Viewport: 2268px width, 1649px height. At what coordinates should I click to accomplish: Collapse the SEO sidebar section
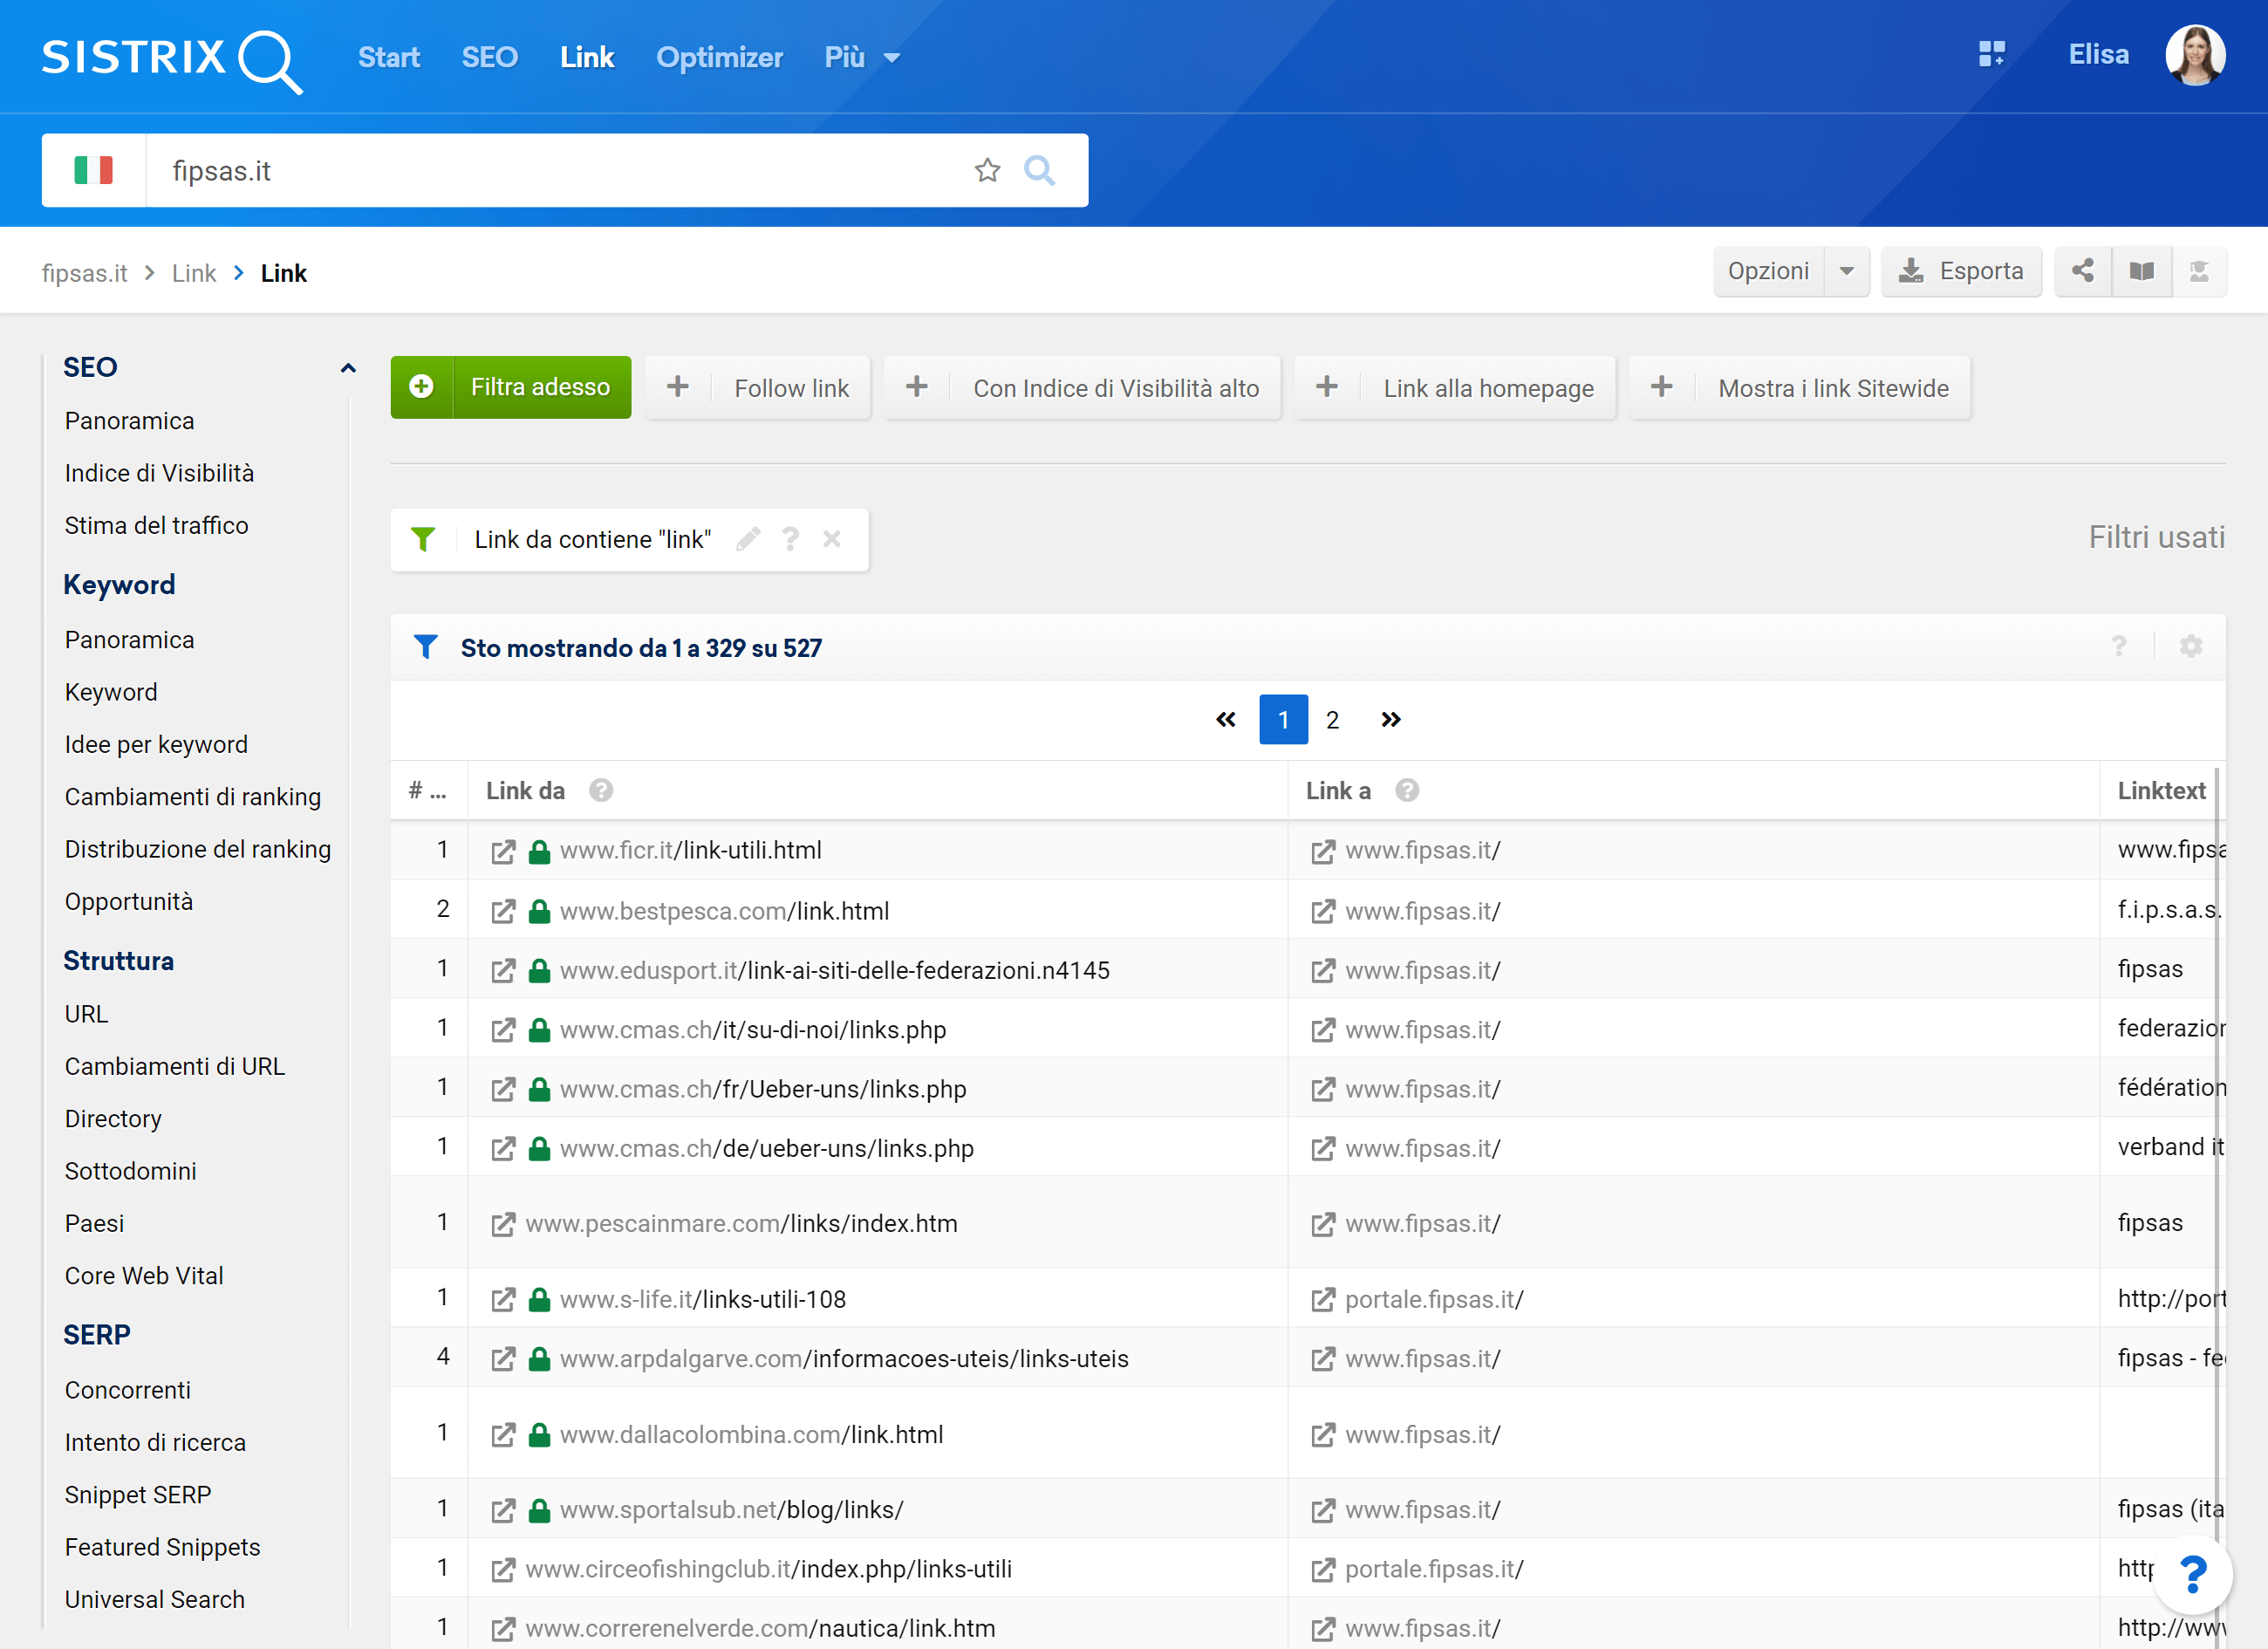pyautogui.click(x=348, y=368)
